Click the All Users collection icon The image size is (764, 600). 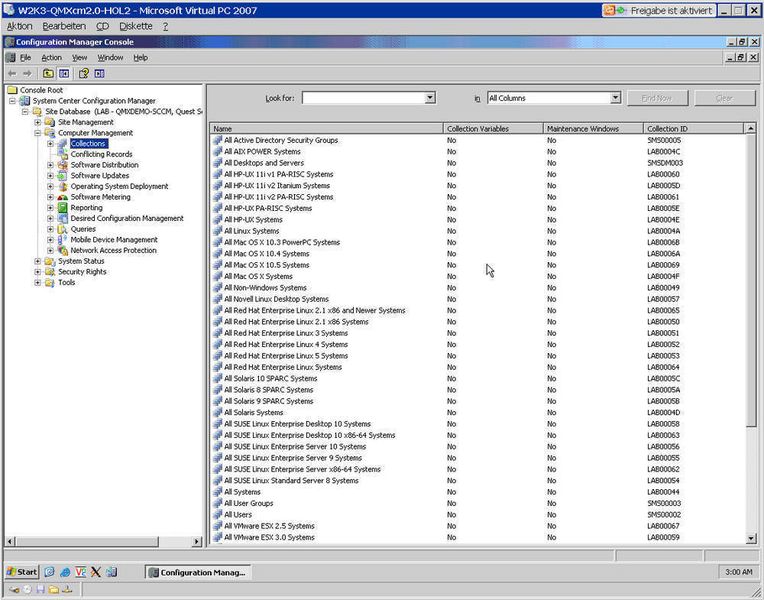[217, 515]
